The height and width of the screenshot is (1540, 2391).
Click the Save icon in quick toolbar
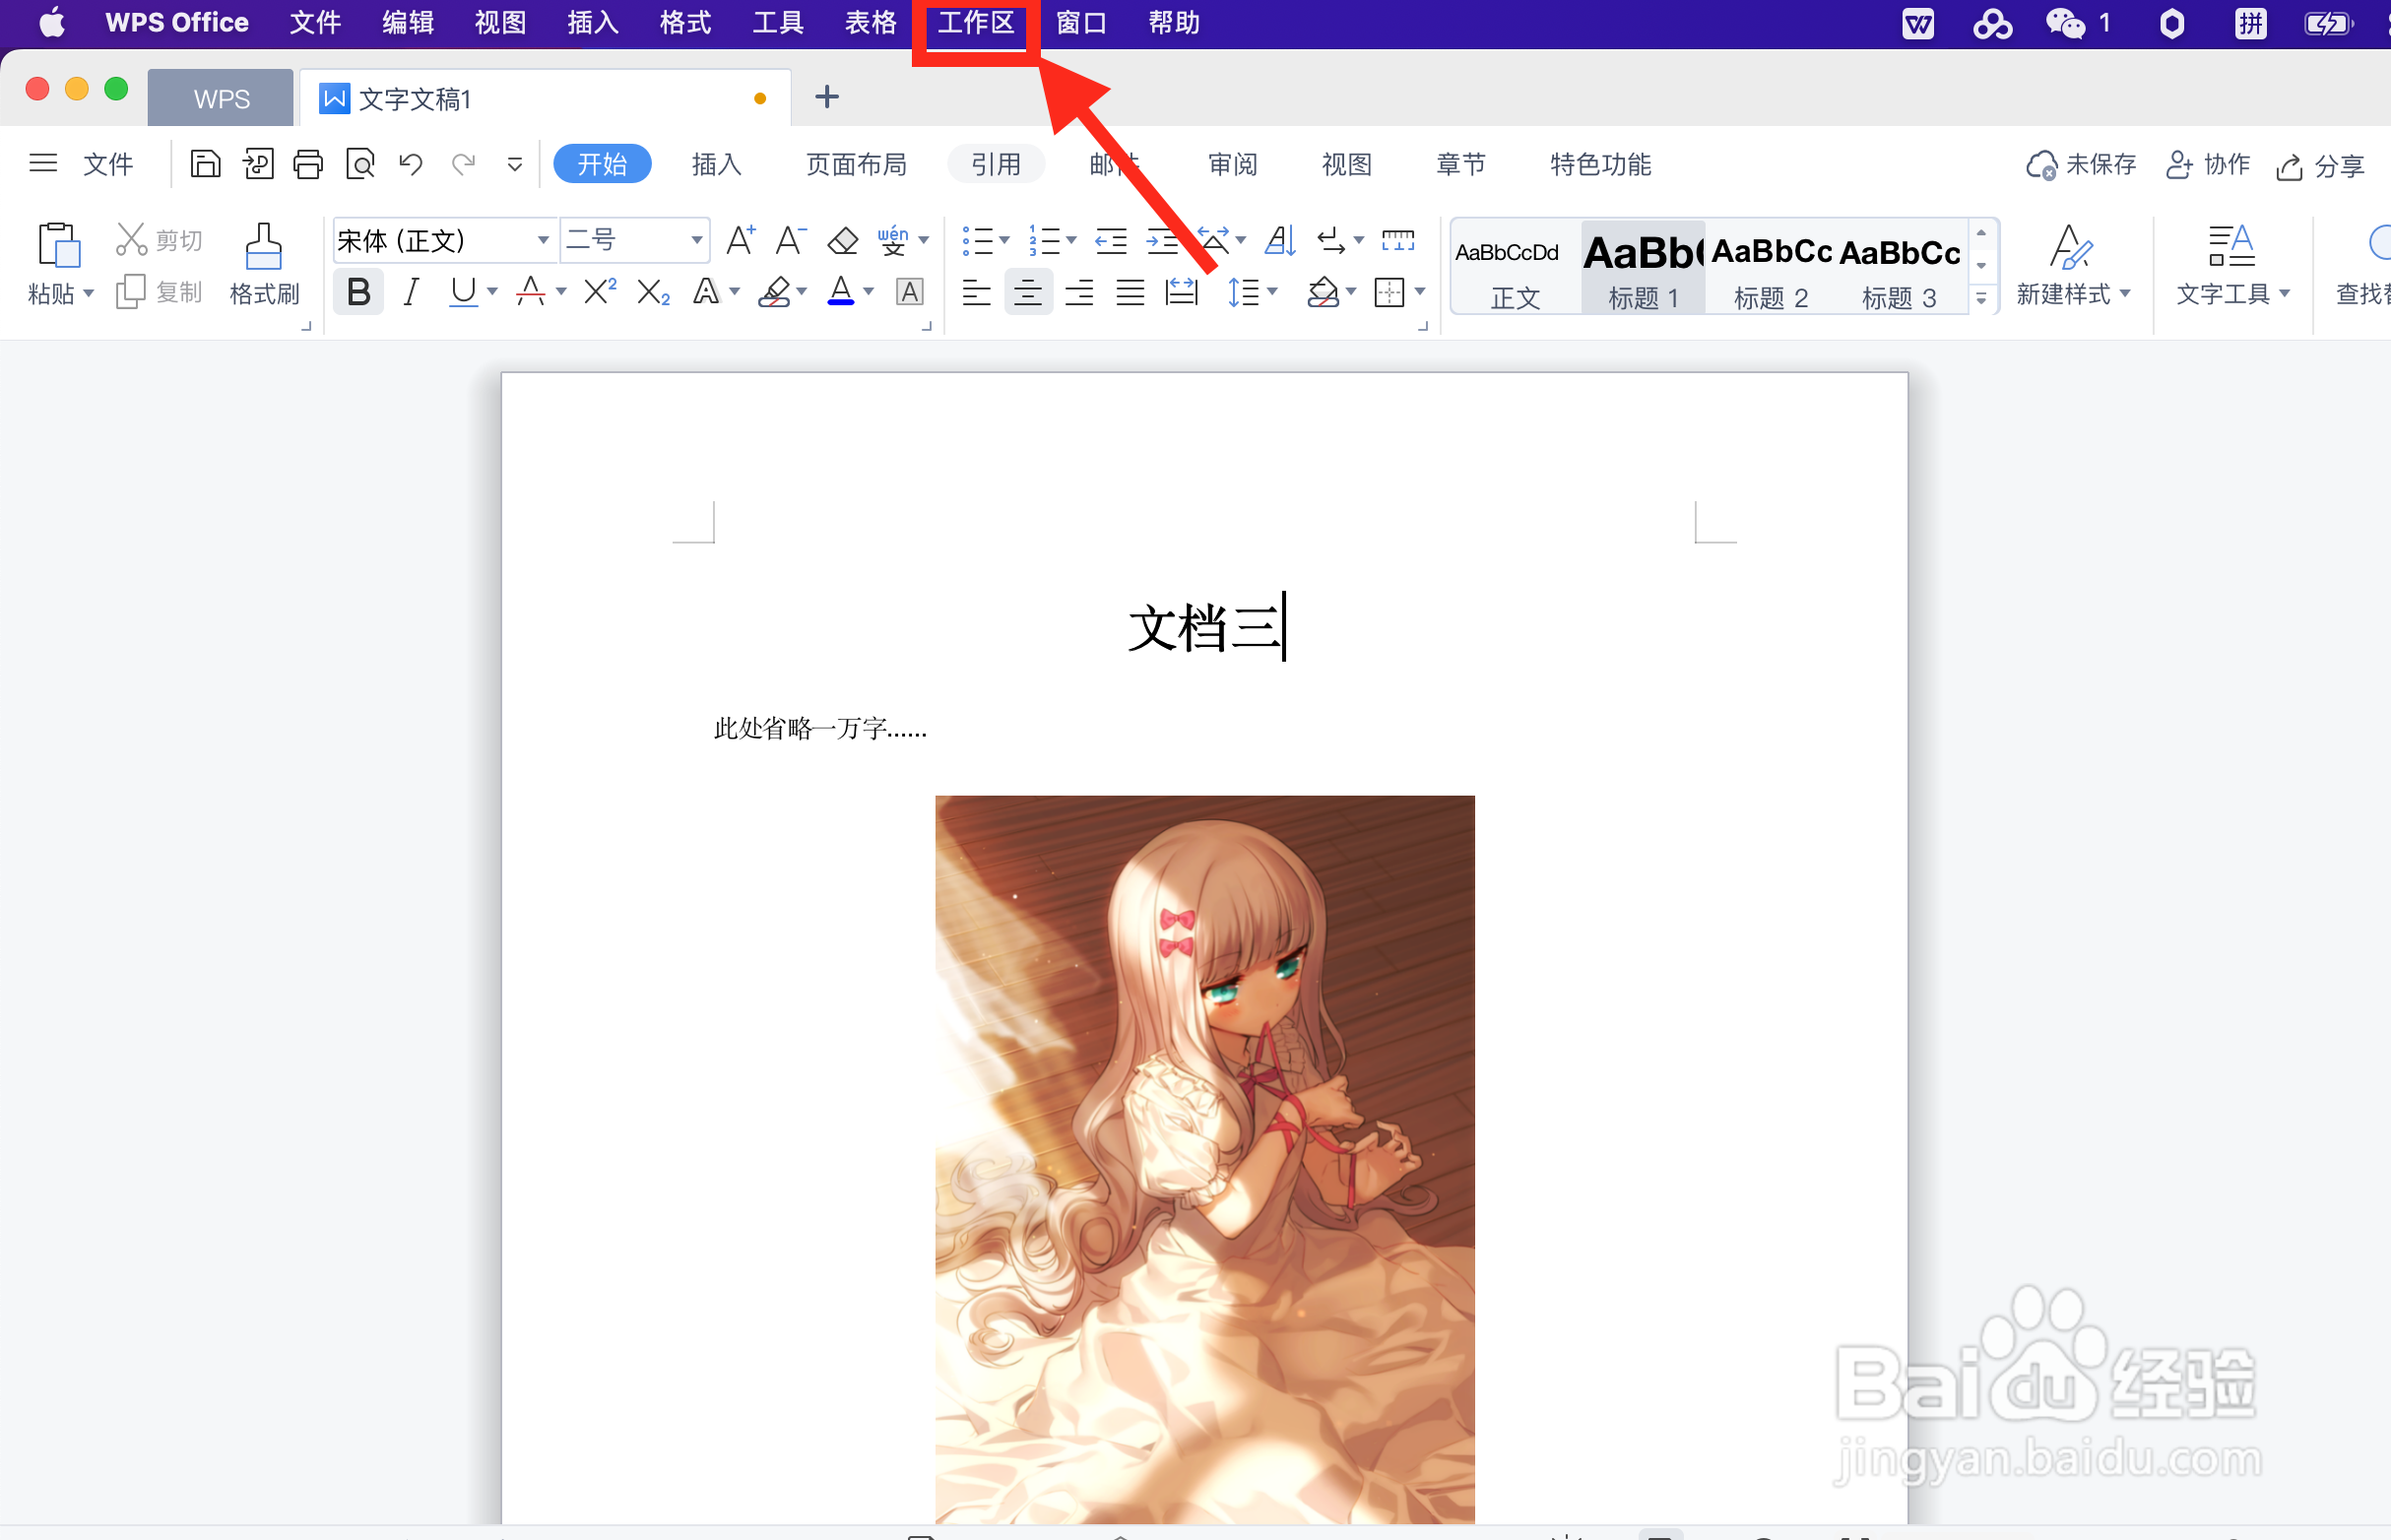205,163
